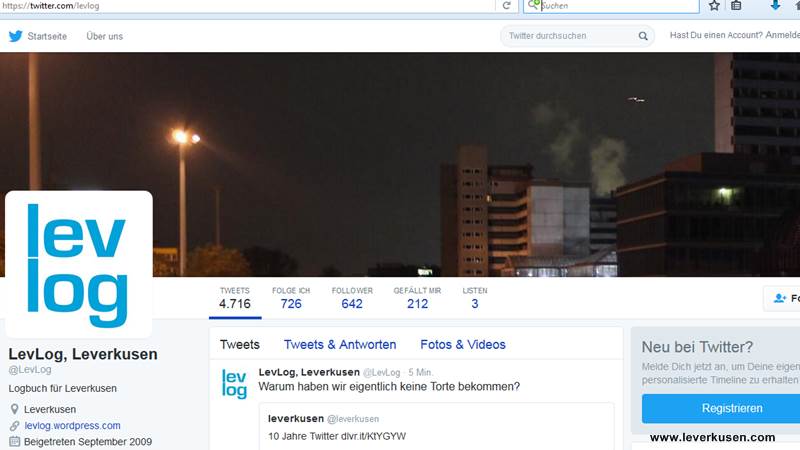Open quoted tweet author leverkusen
The height and width of the screenshot is (450, 800).
(x=296, y=418)
